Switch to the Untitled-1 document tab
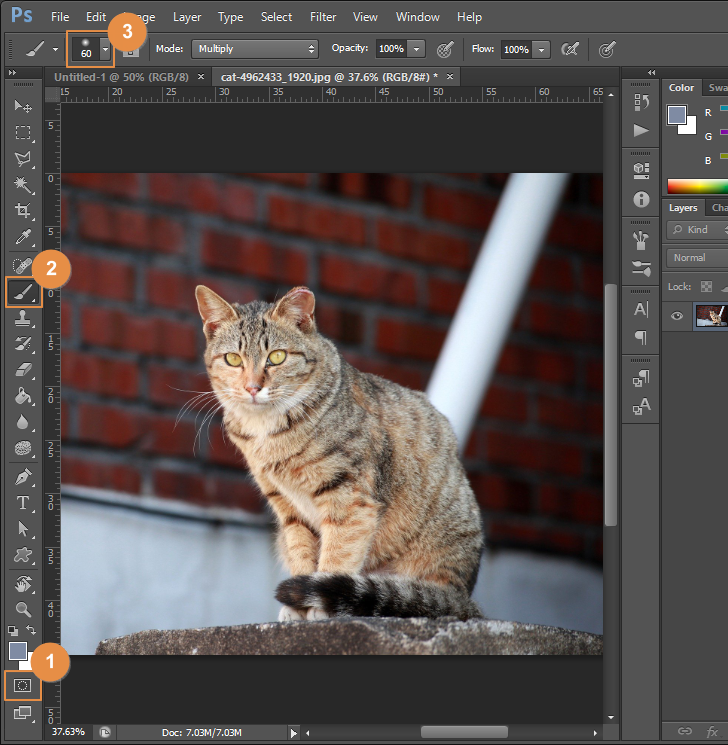This screenshot has height=745, width=728. (x=121, y=77)
